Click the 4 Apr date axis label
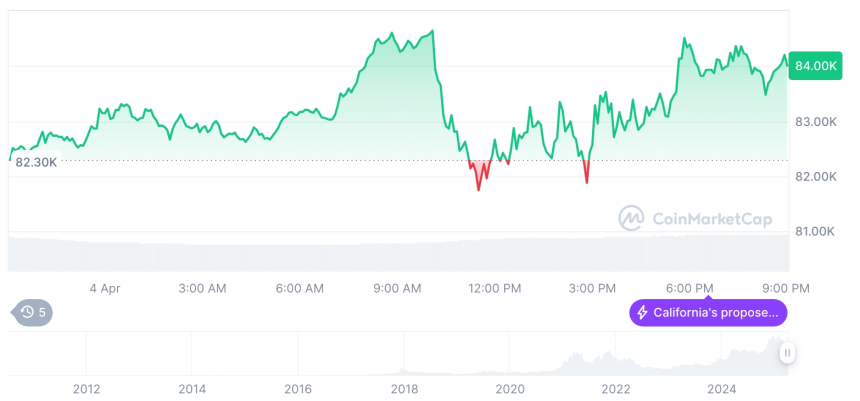Image resolution: width=860 pixels, height=401 pixels. [105, 288]
